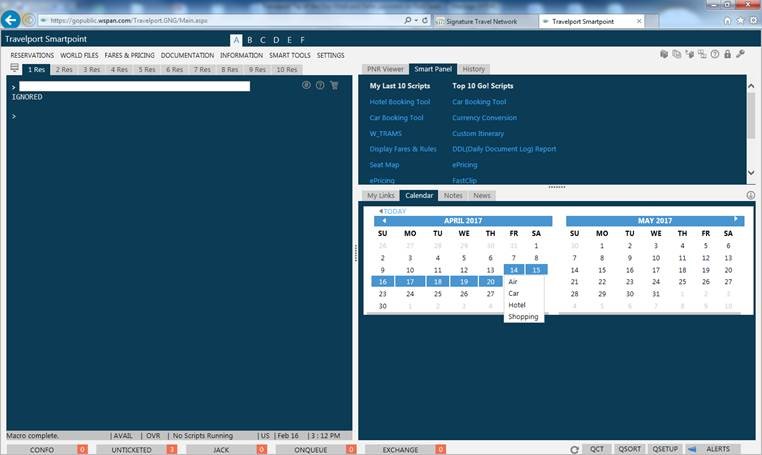Image resolution: width=762 pixels, height=455 pixels.
Task: Click the search magnifier in the address bar
Action: [x=407, y=20]
